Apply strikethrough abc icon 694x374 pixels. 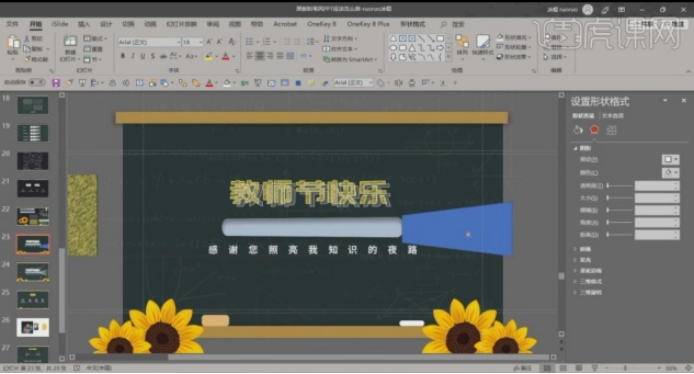[x=163, y=56]
